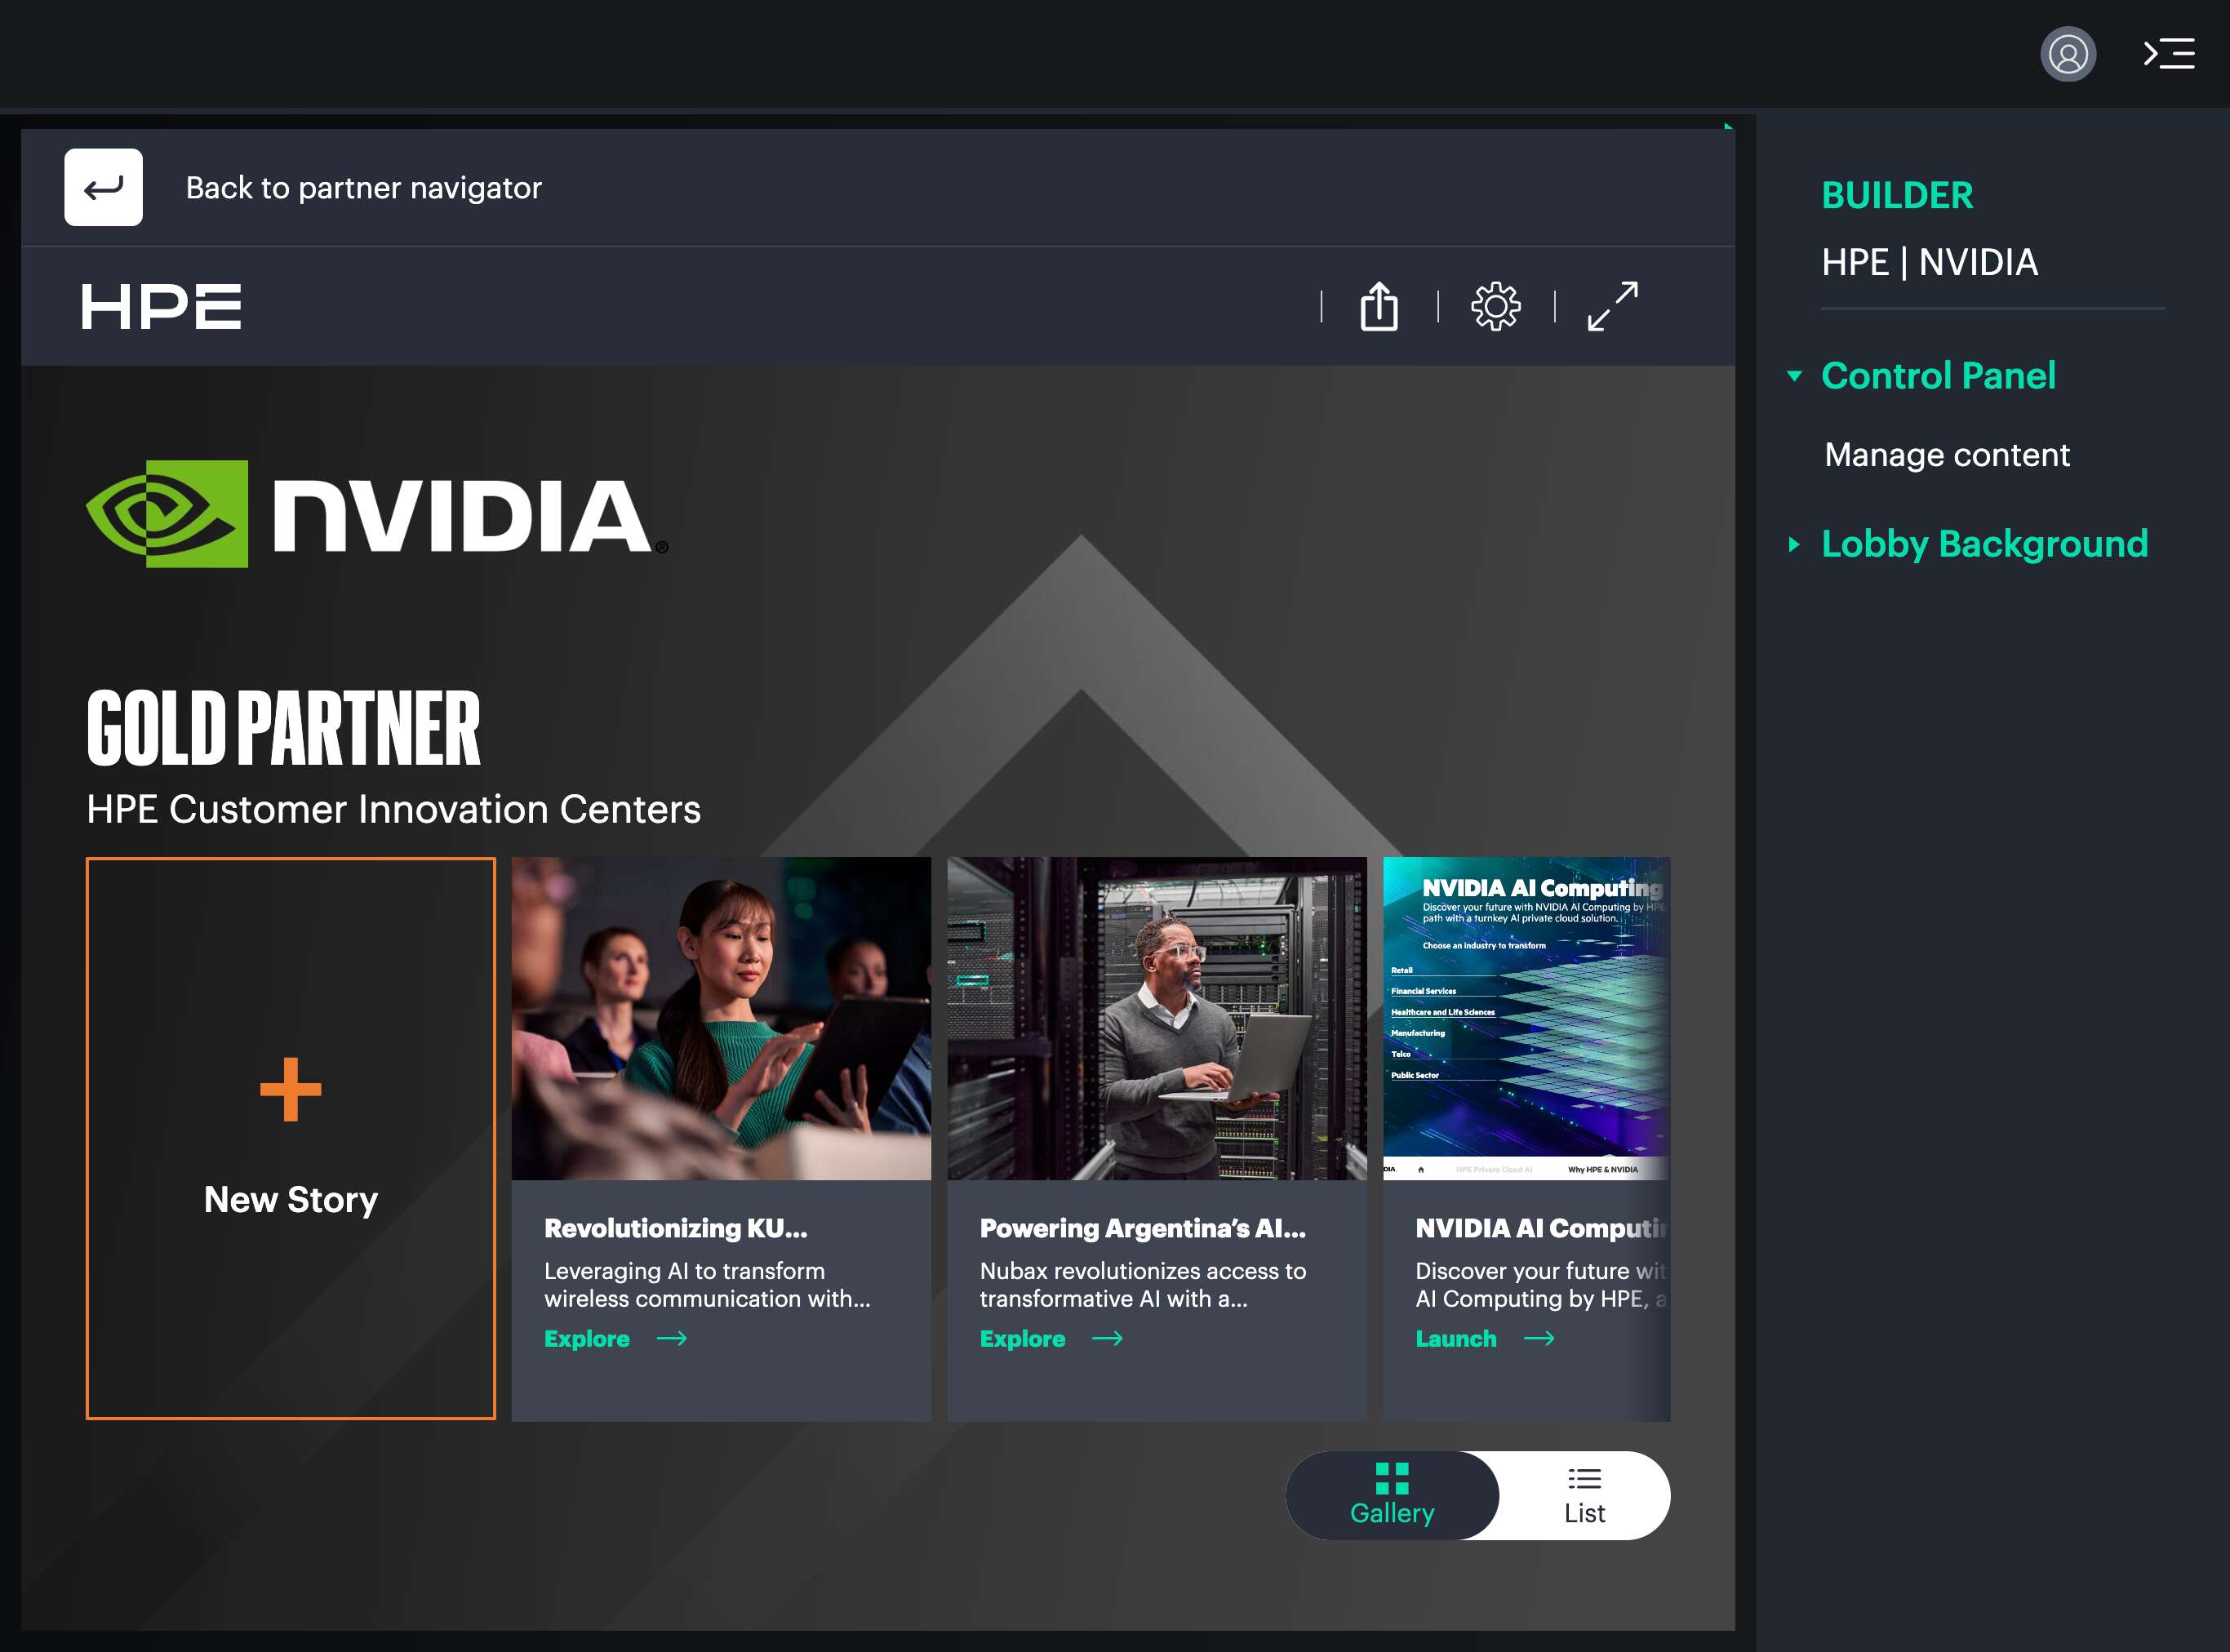Click HPE | NVIDIA title
The height and width of the screenshot is (1652, 2230).
[1930, 262]
